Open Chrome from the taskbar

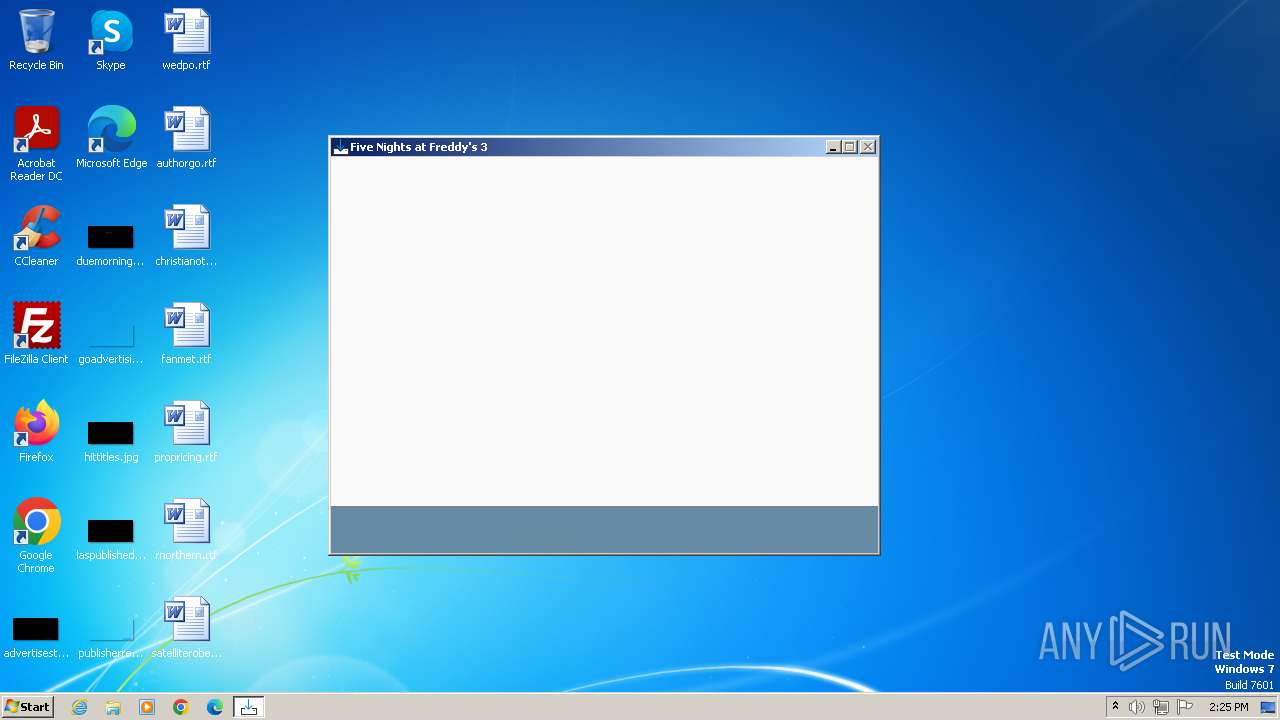pos(181,707)
